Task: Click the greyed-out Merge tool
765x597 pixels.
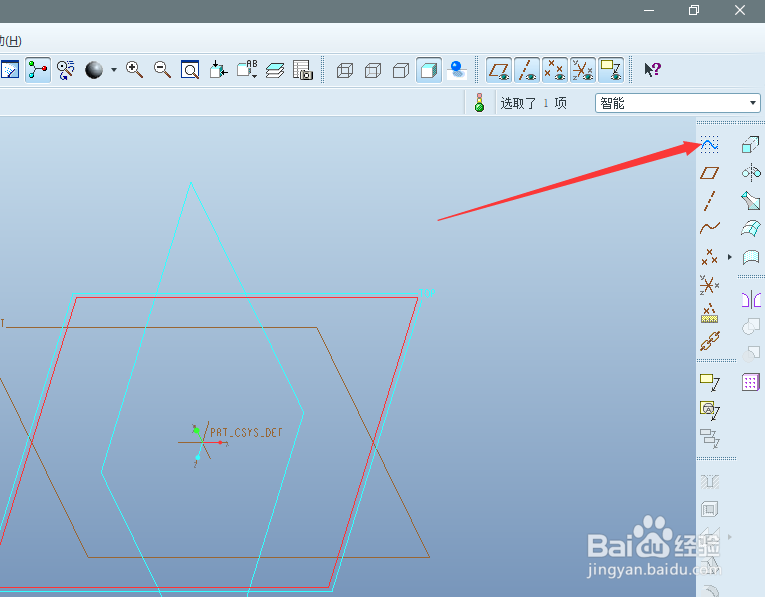Action: (x=751, y=326)
